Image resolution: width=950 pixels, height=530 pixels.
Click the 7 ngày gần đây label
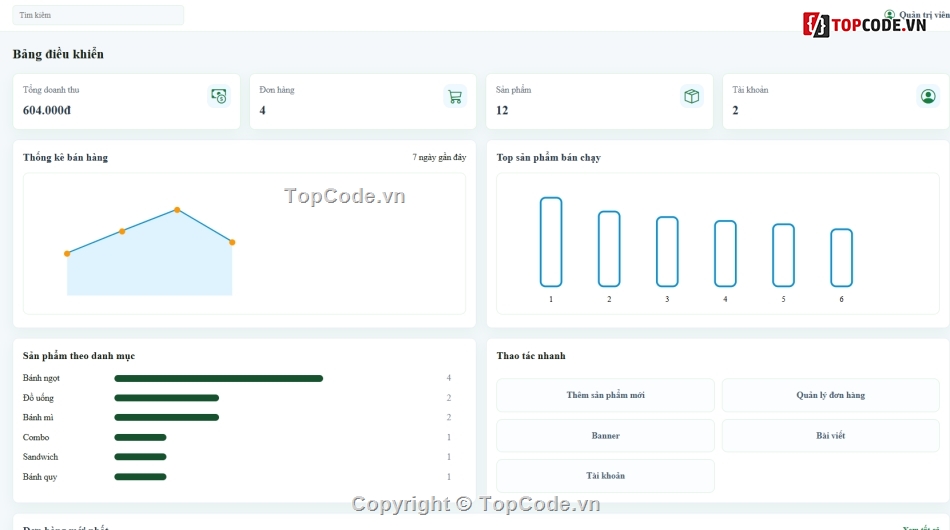439,157
